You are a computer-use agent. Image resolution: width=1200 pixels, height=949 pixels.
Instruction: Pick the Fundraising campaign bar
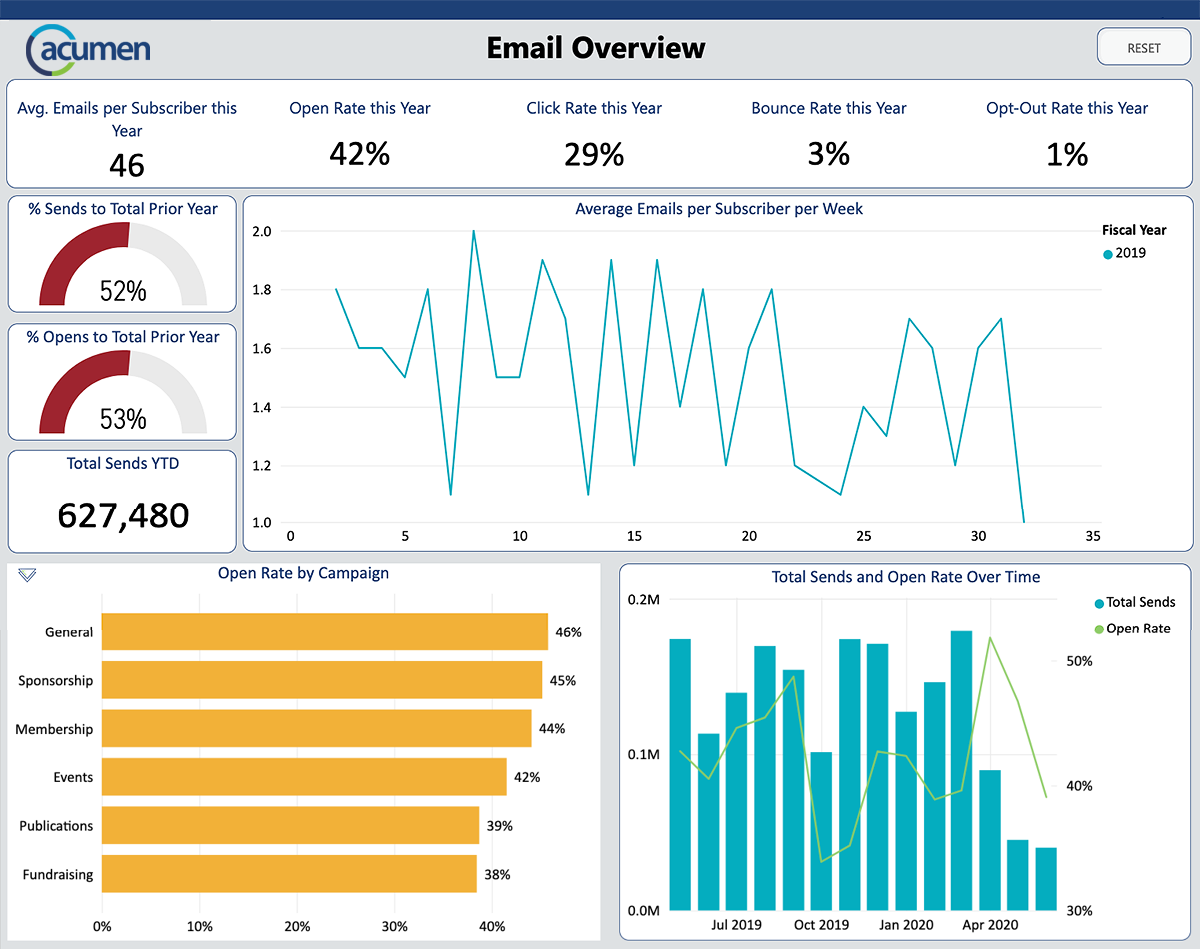[x=289, y=874]
